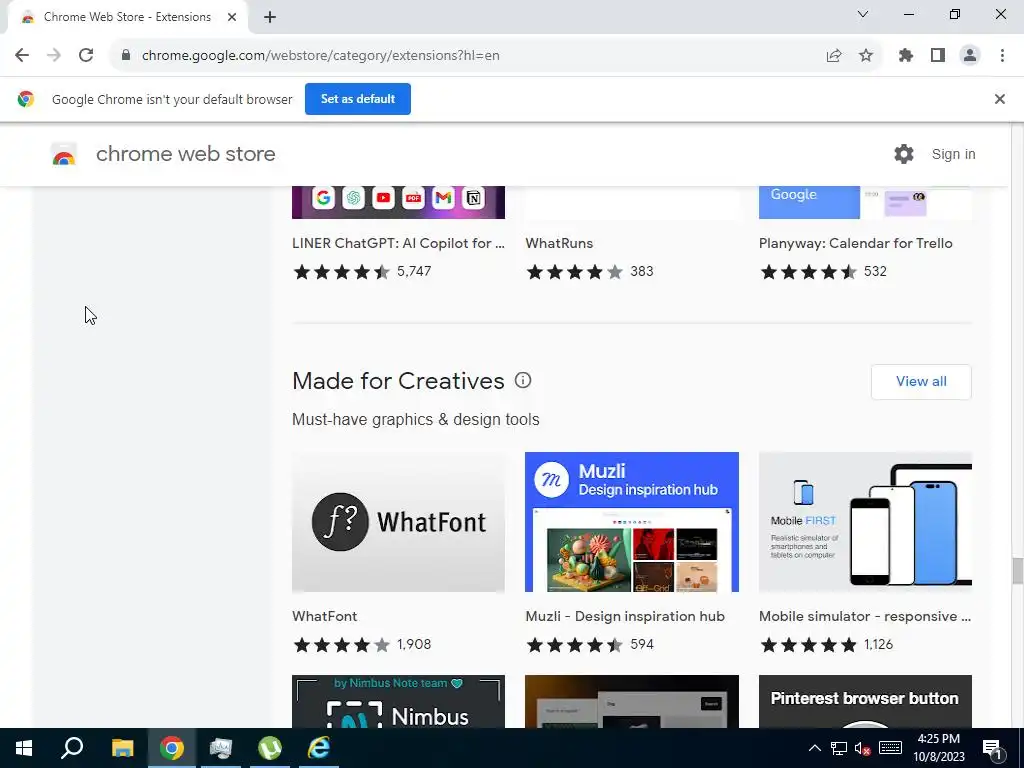Sign in to the Chrome Web Store
The width and height of the screenshot is (1024, 768).
(x=953, y=154)
